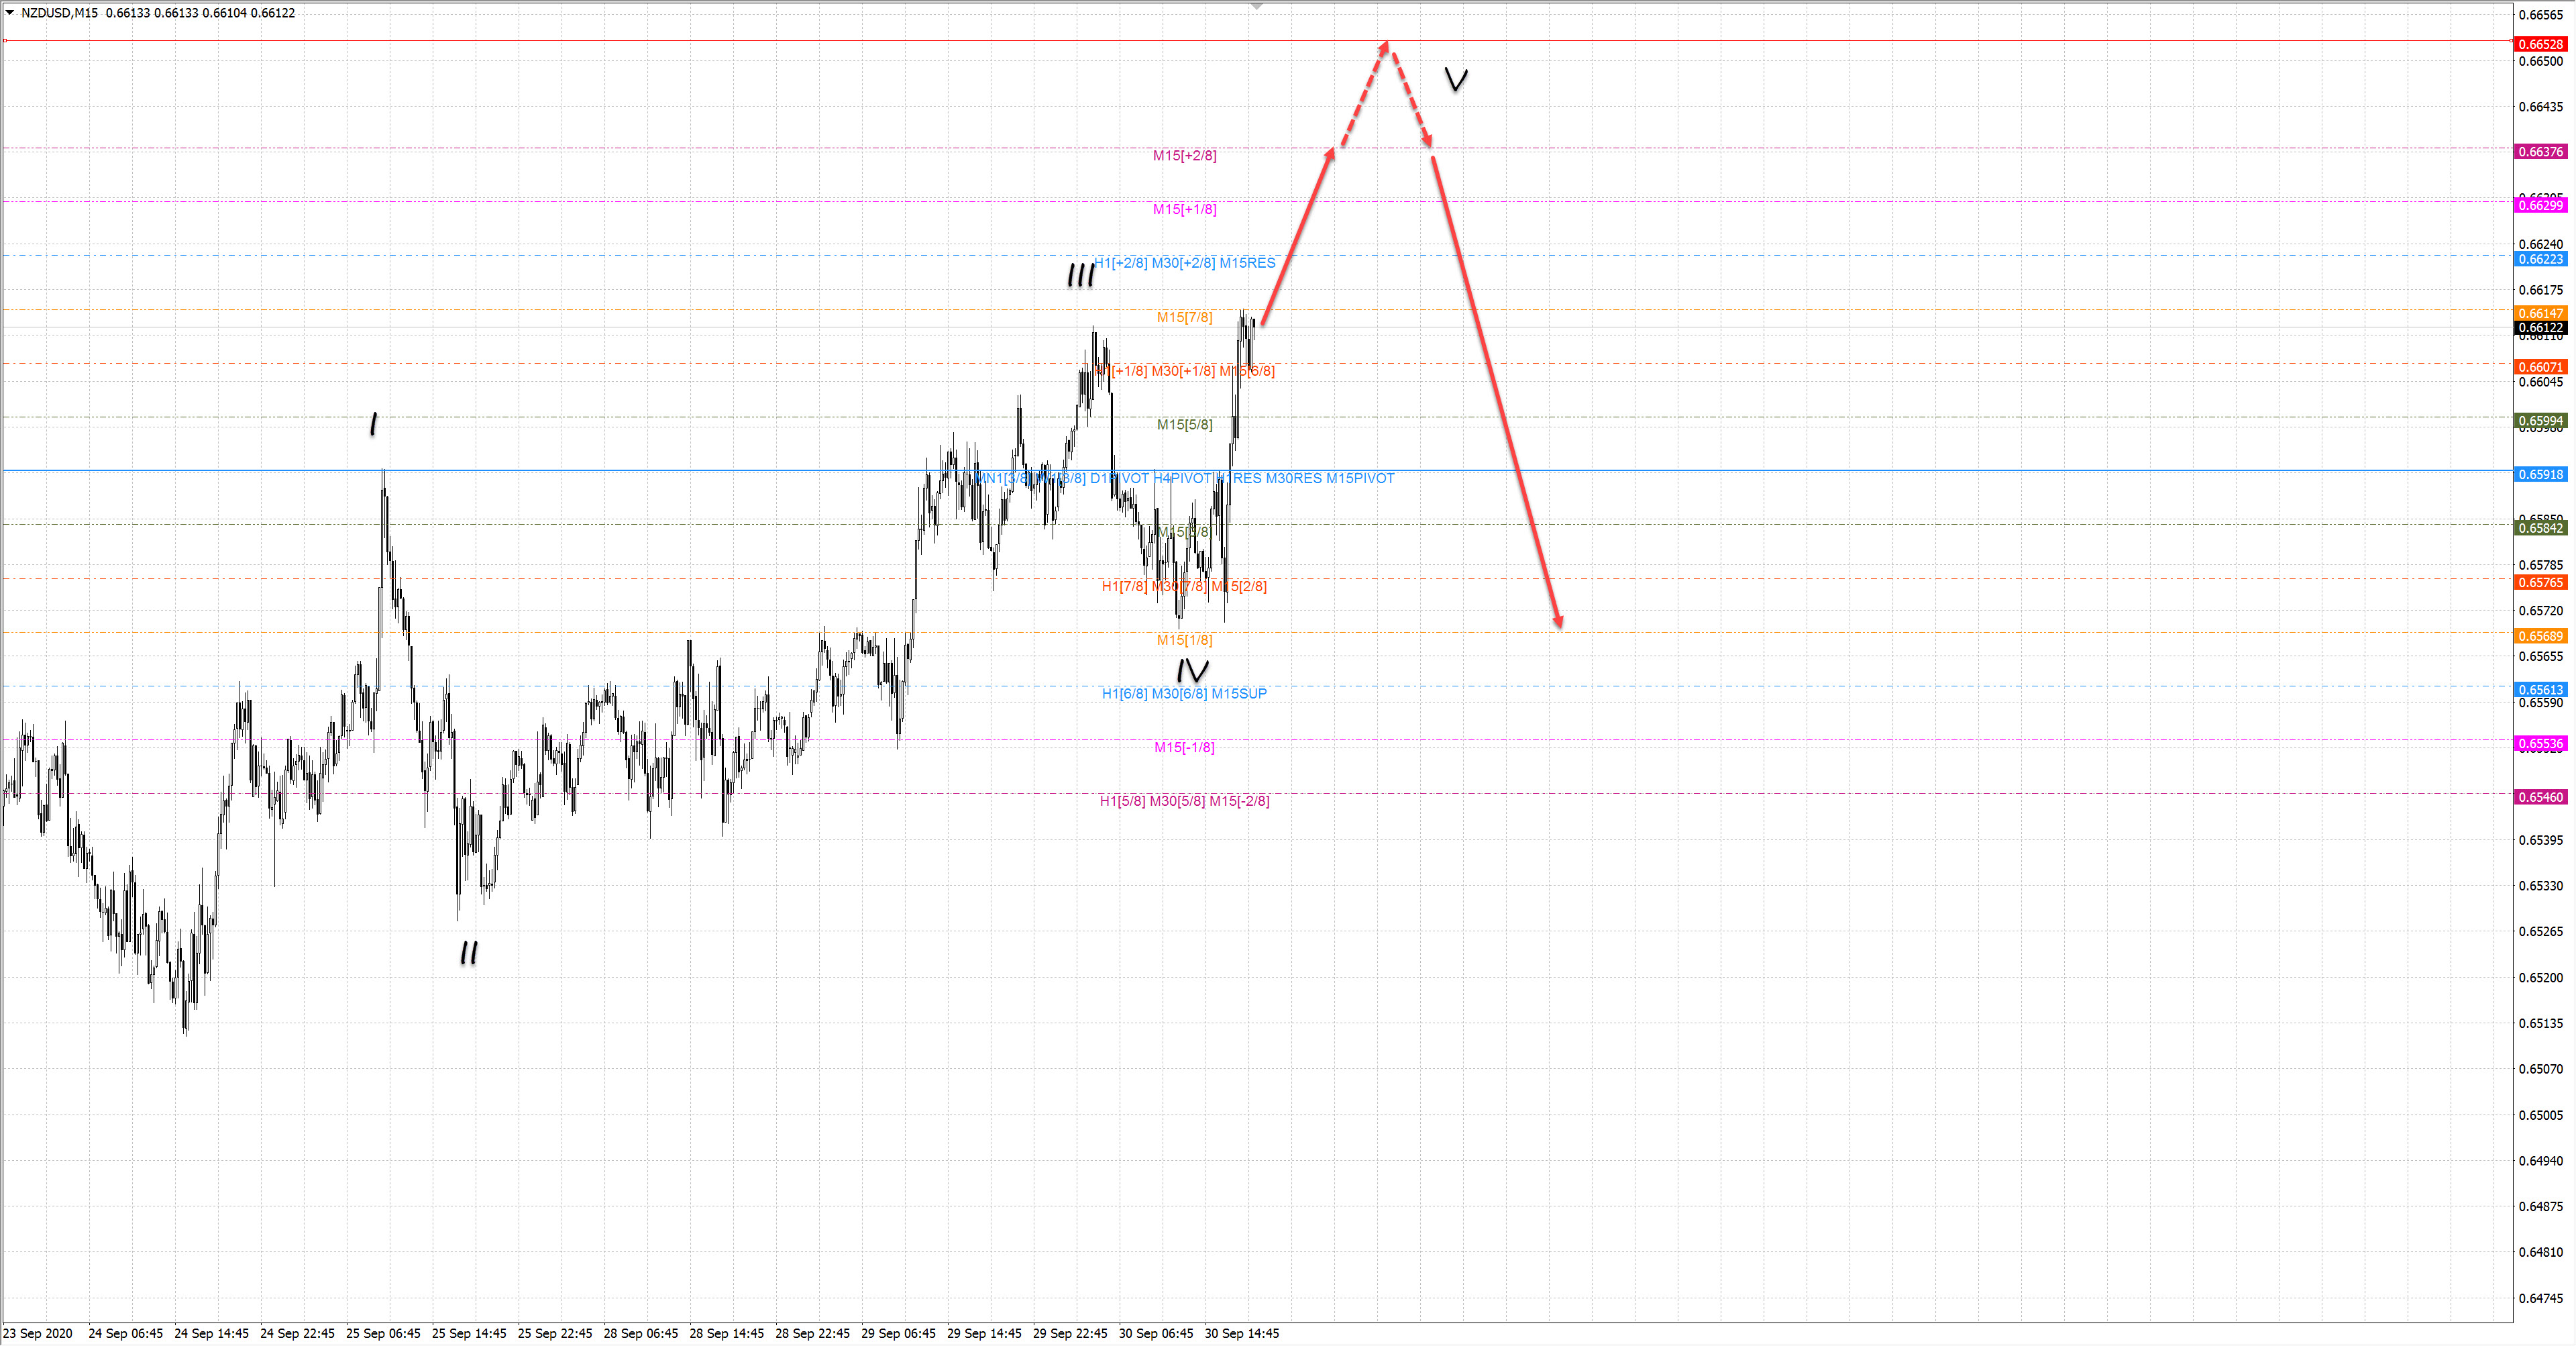Click the small square handle on red line
The image size is (2576, 1346).
5,41
